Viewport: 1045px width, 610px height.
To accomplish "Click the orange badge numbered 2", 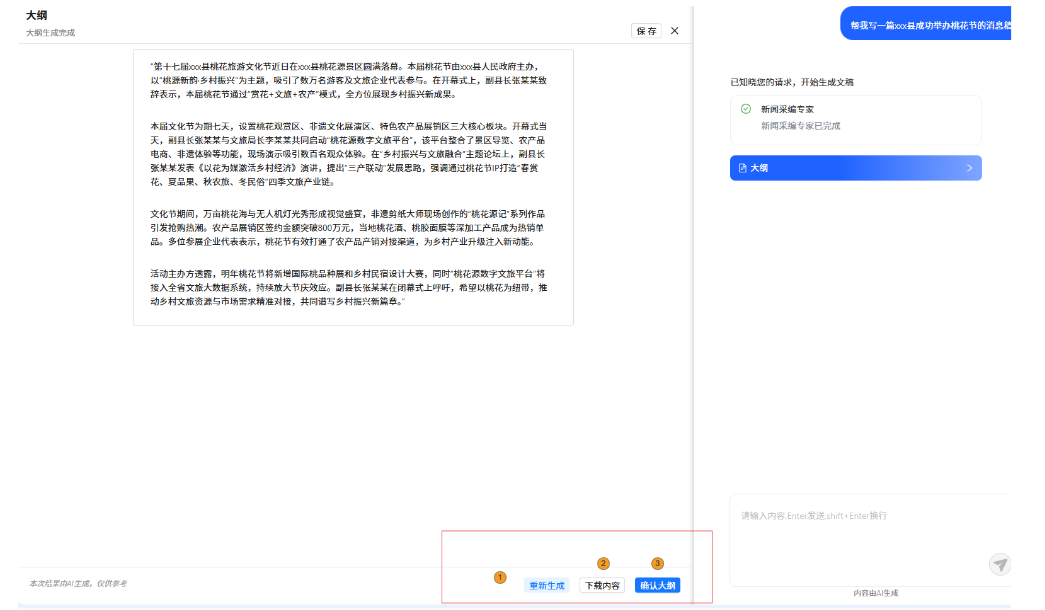I will pyautogui.click(x=603, y=563).
